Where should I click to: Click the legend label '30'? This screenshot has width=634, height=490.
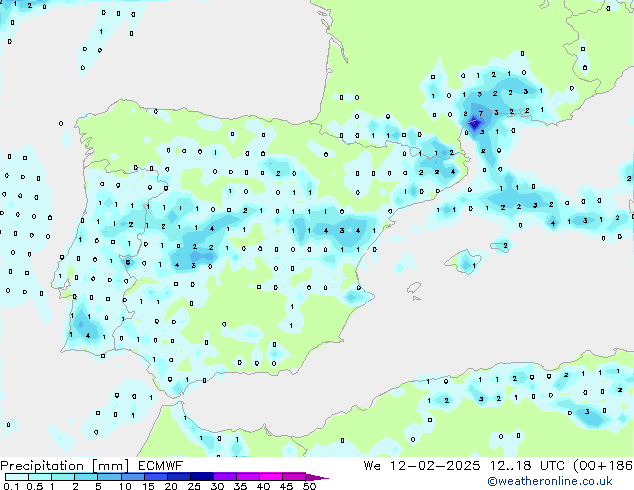(217, 486)
